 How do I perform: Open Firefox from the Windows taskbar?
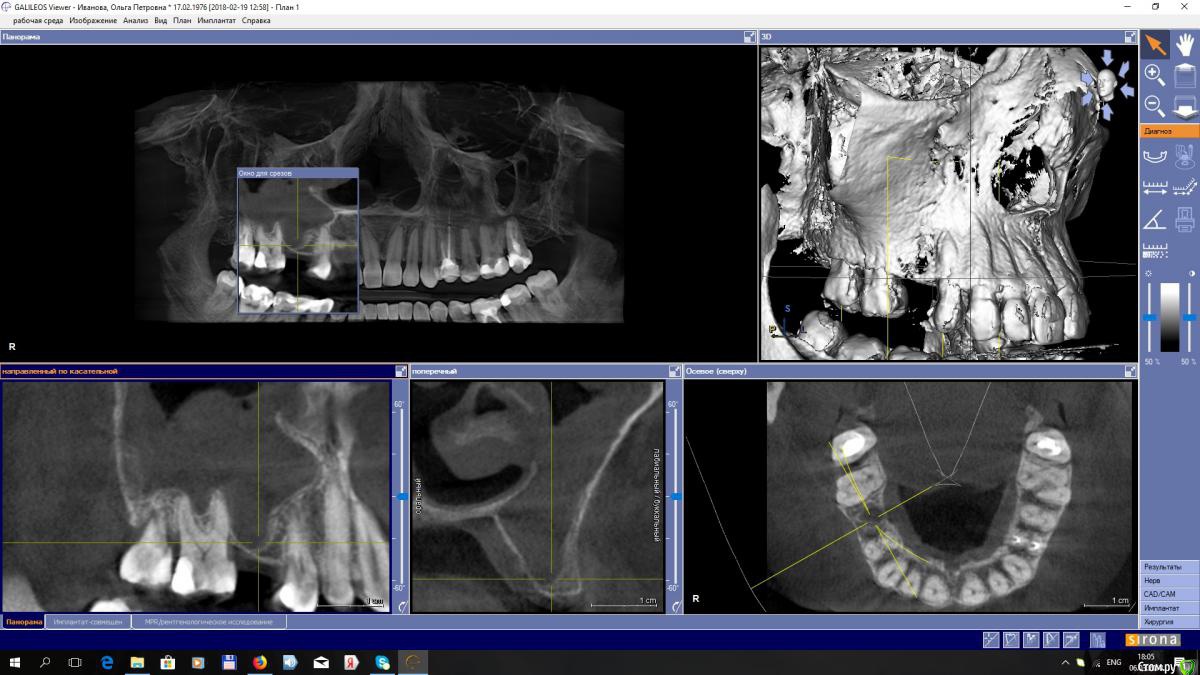click(259, 662)
